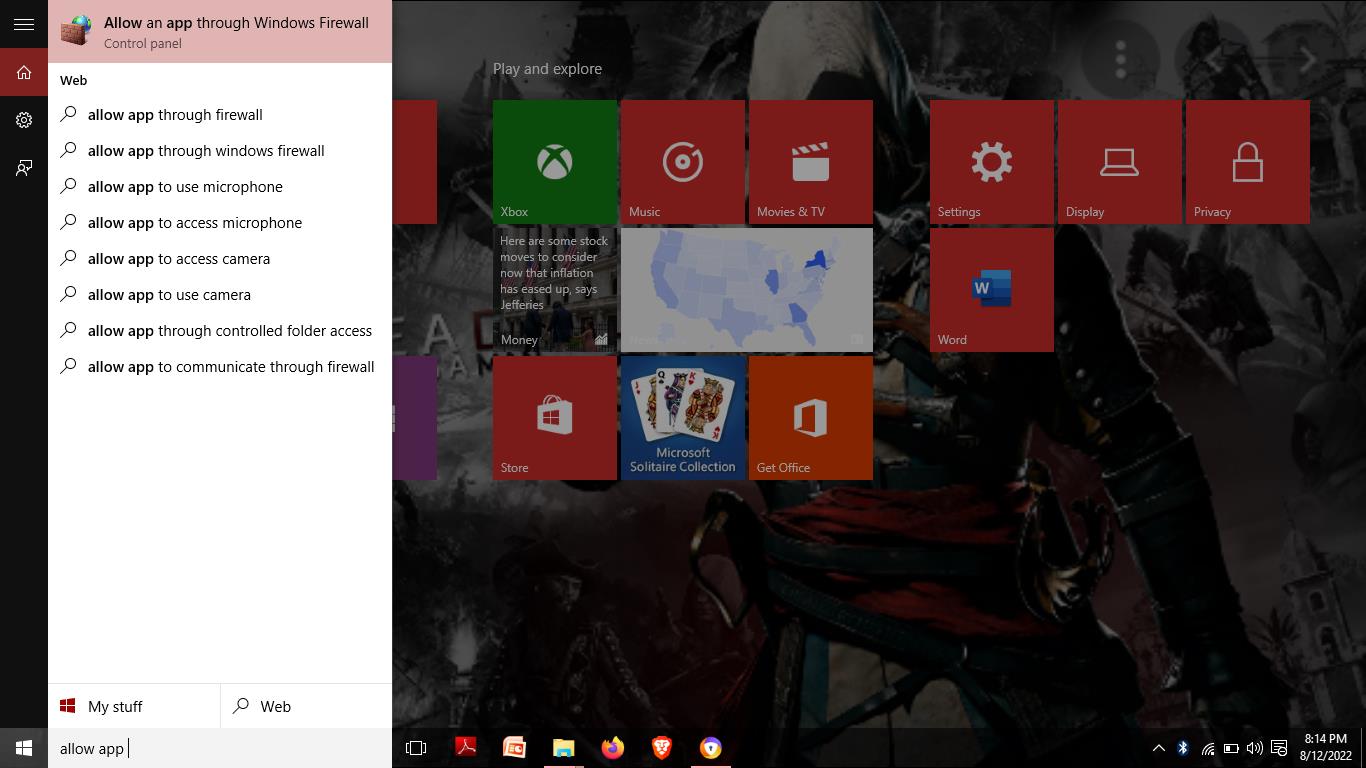The image size is (1366, 768).
Task: Open the Money news tile
Action: pyautogui.click(x=555, y=290)
